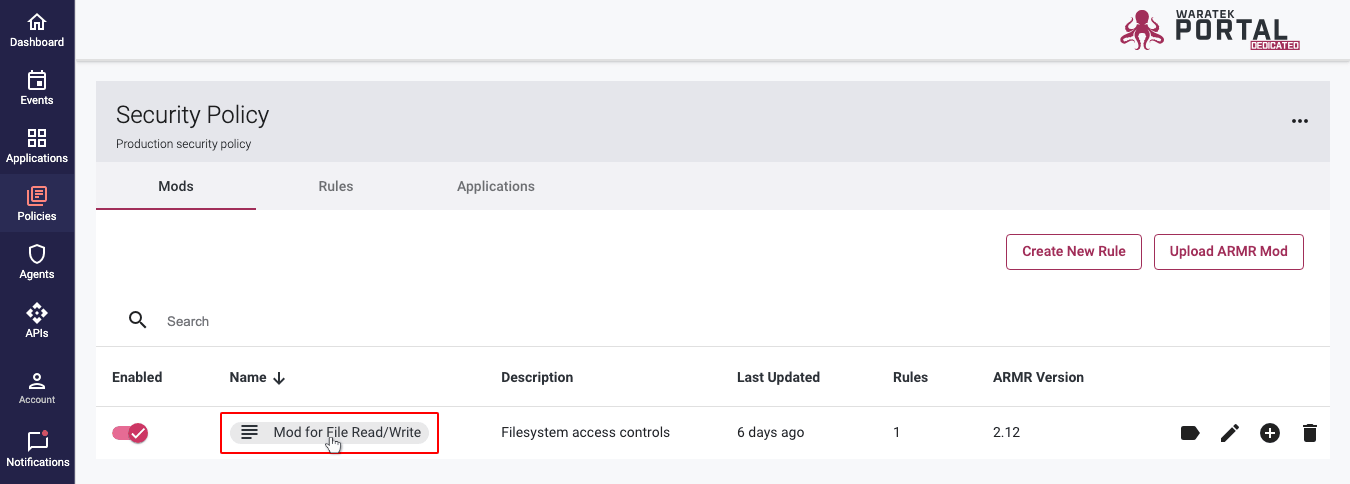Image resolution: width=1350 pixels, height=484 pixels.
Task: Open the Mod for File Read/Write chip
Action: point(330,432)
